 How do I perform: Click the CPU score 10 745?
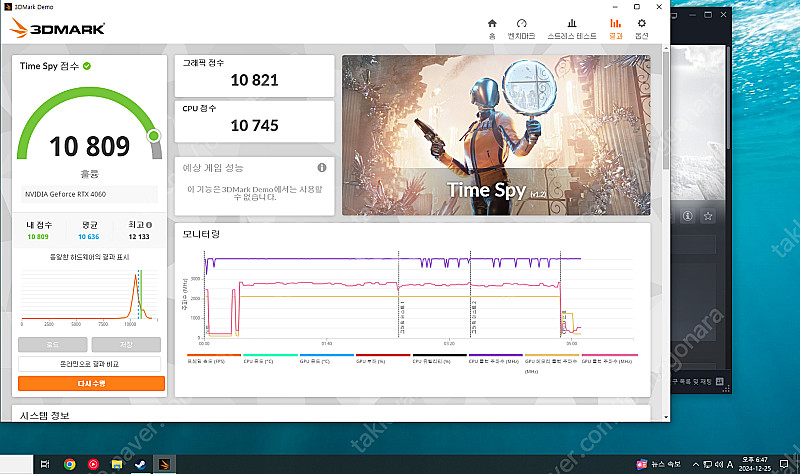(x=254, y=126)
